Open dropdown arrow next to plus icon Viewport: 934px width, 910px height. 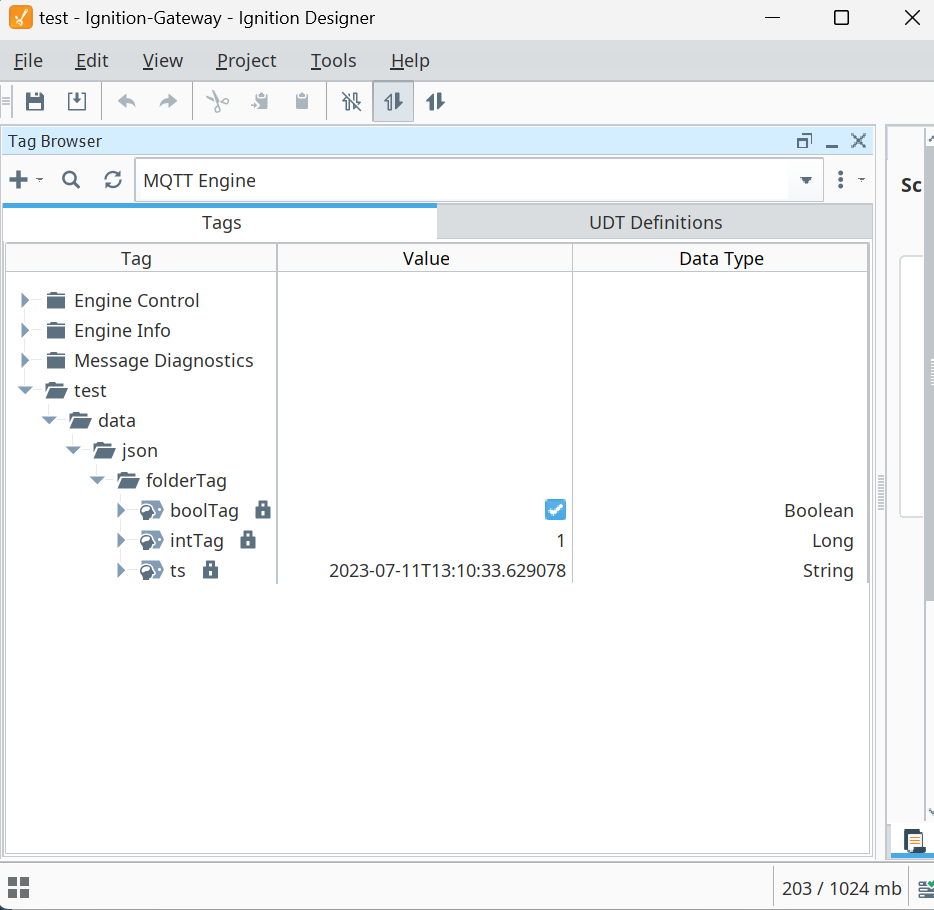click(x=40, y=179)
